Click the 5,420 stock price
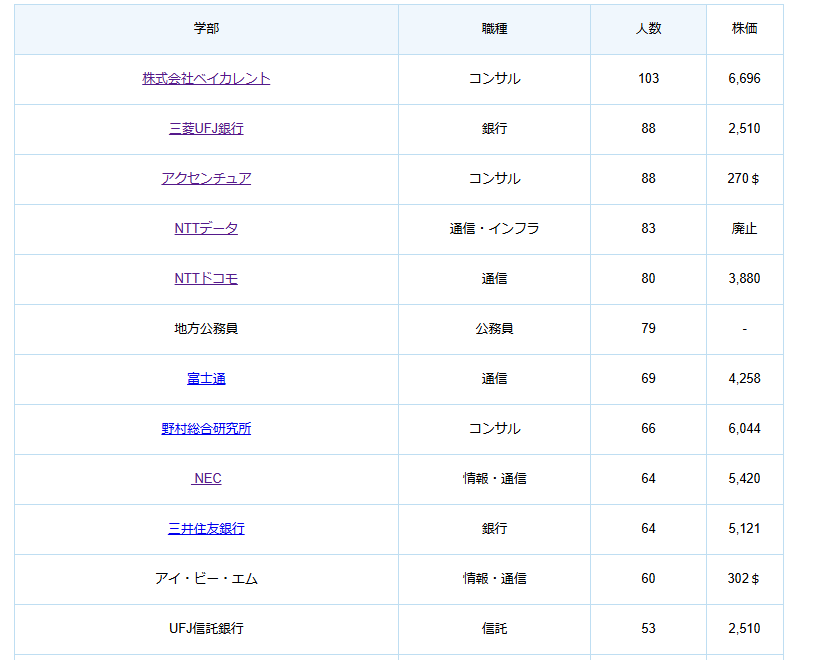 (x=745, y=479)
